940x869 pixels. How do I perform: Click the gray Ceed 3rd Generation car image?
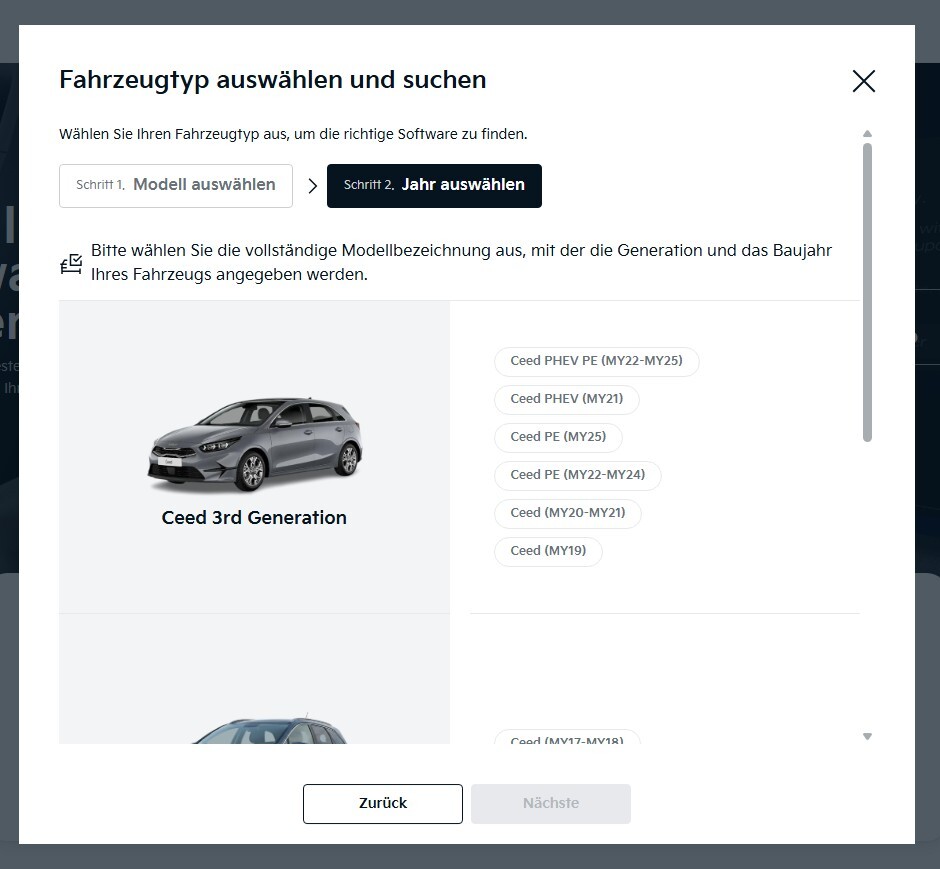(255, 445)
